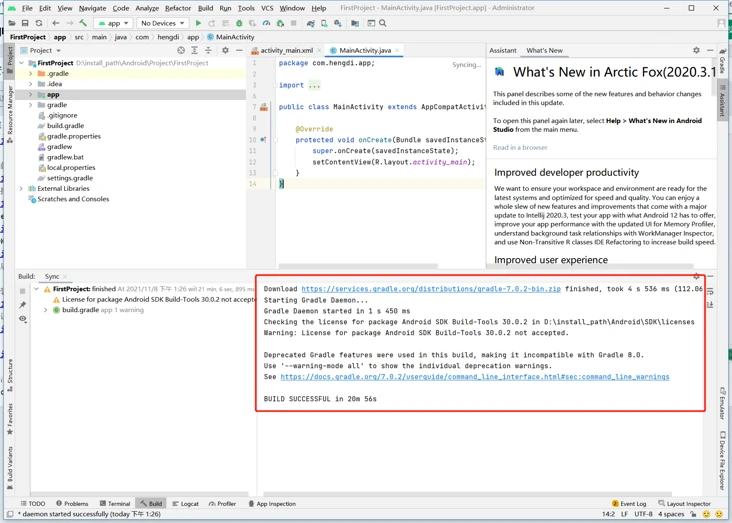Click the Sync/Reload from disk icon

pyautogui.click(x=39, y=23)
